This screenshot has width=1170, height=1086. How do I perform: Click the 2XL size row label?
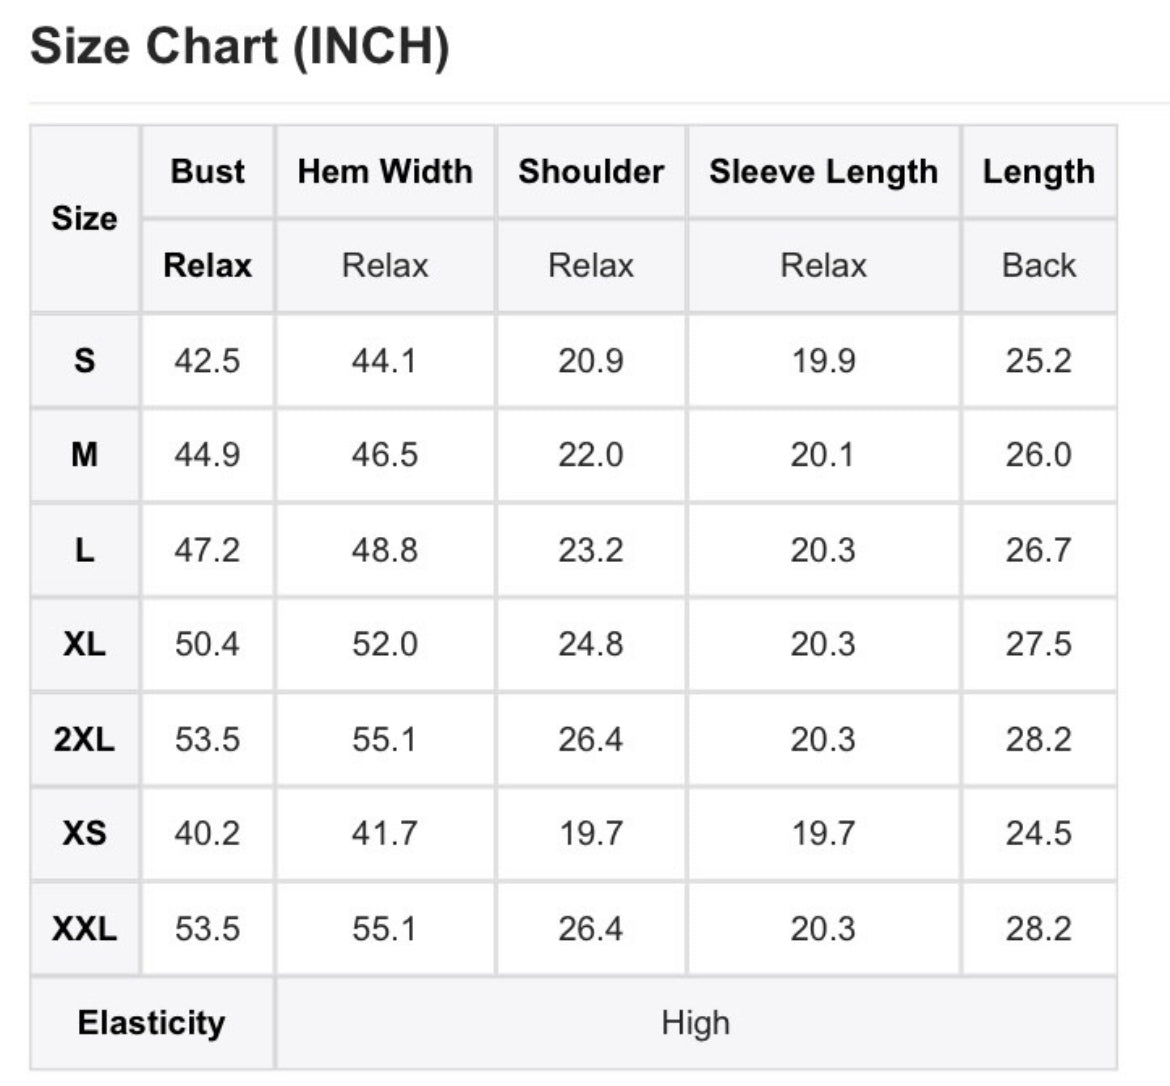(84, 739)
